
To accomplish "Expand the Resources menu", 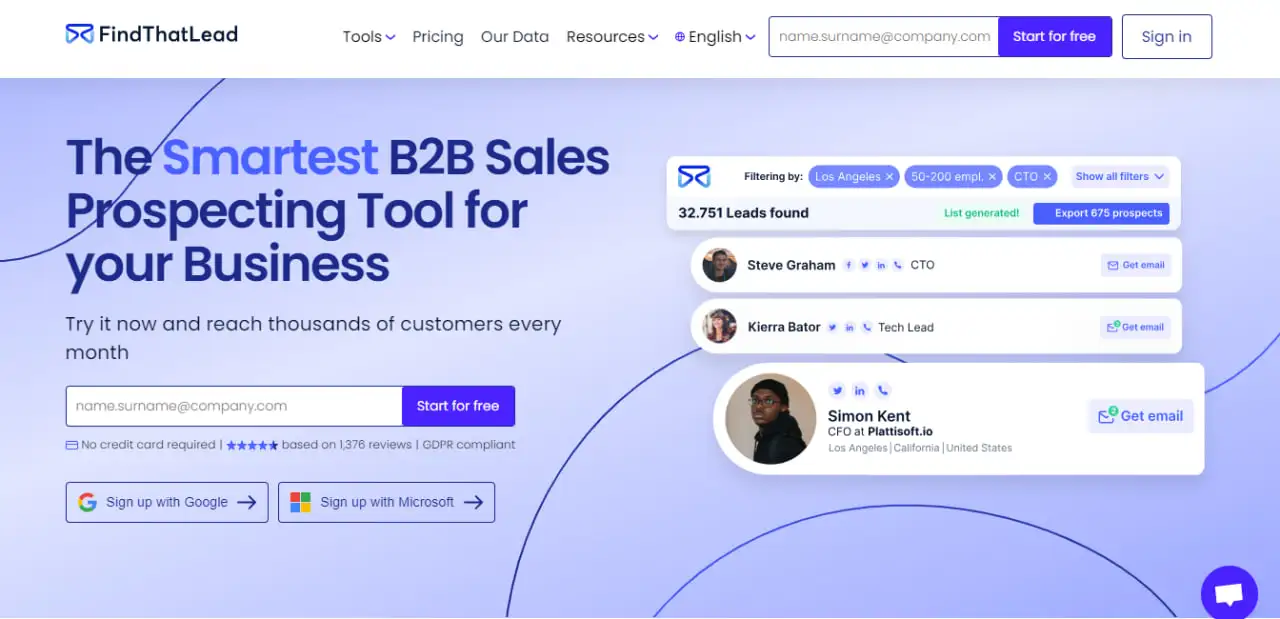I will tap(612, 37).
